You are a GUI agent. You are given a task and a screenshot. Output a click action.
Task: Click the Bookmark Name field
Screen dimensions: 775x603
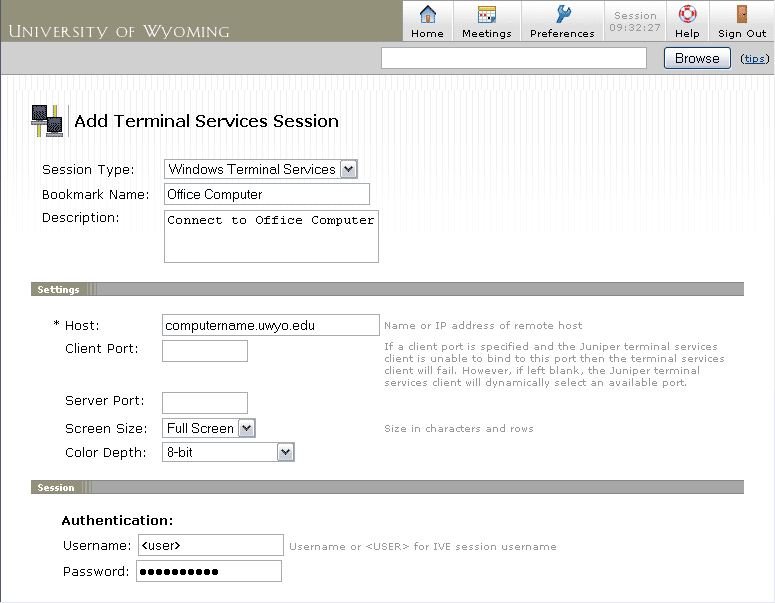266,194
